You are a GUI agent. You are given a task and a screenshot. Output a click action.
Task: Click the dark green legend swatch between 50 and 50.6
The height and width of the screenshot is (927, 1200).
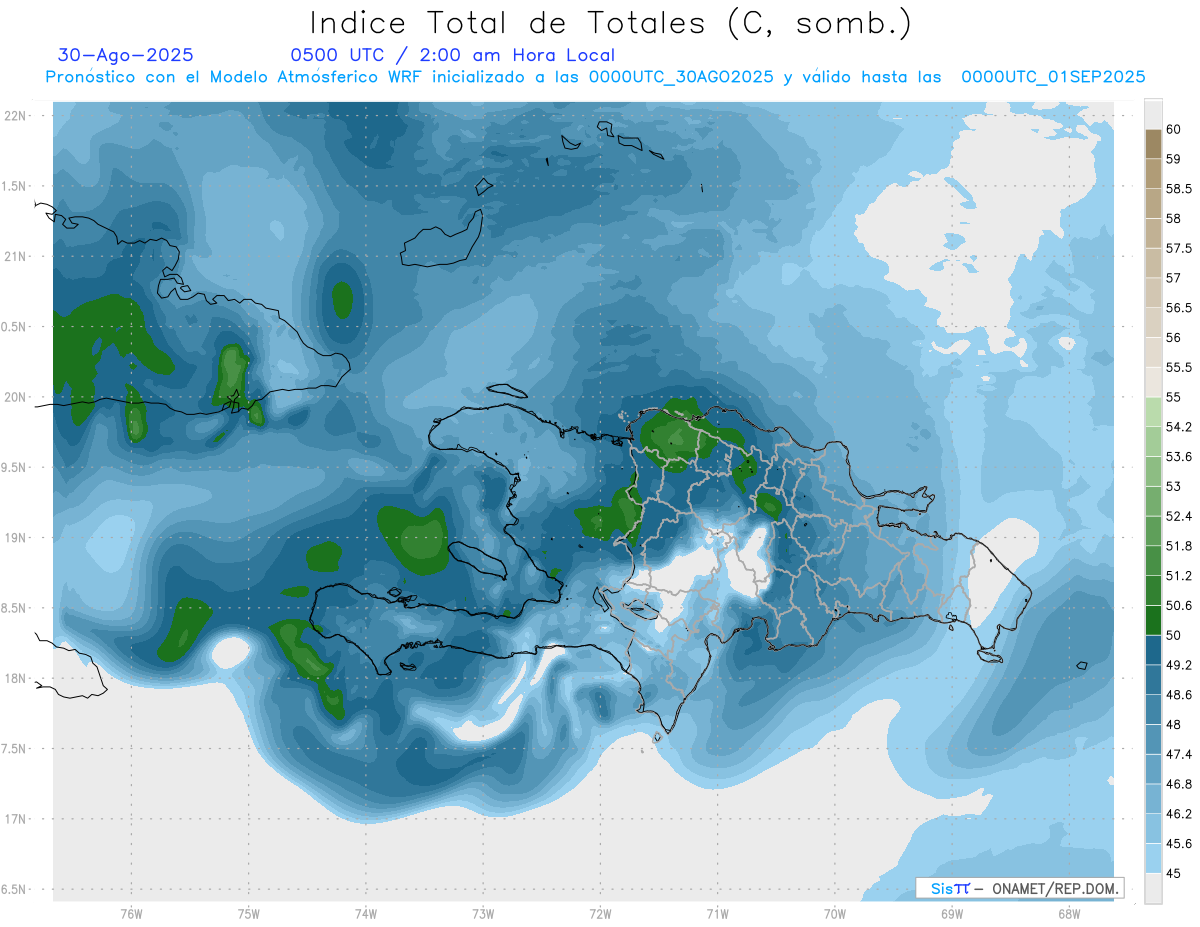pos(1153,620)
